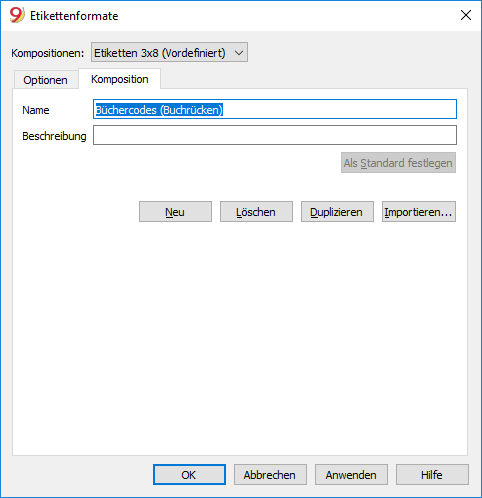The image size is (482, 498).
Task: Duplicate the composition with Duplizieren
Action: point(337,212)
